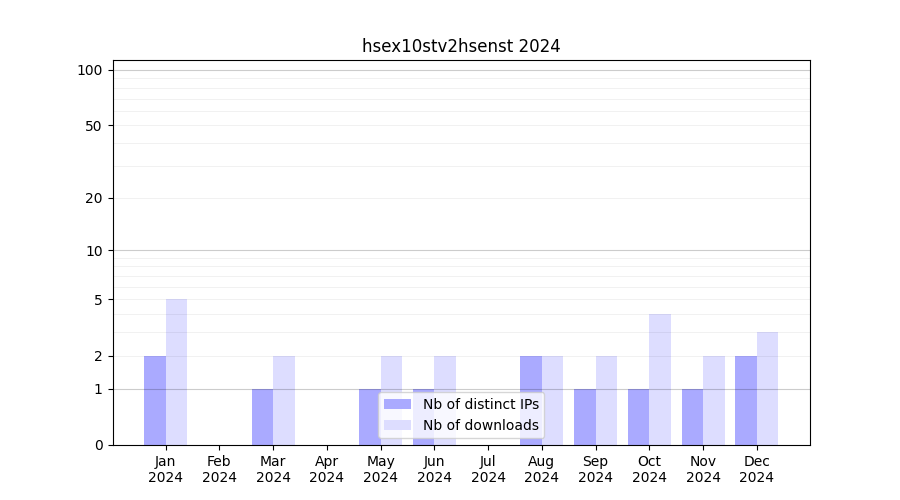Select the March distinct IPs bar
Image resolution: width=900 pixels, height=500 pixels.
tap(262, 417)
